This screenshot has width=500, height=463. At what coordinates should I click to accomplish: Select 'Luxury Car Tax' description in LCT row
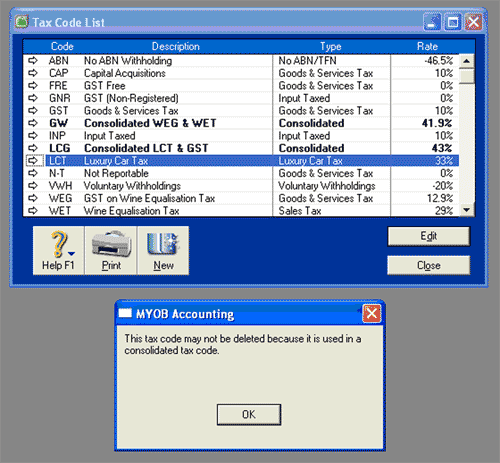[x=116, y=161]
